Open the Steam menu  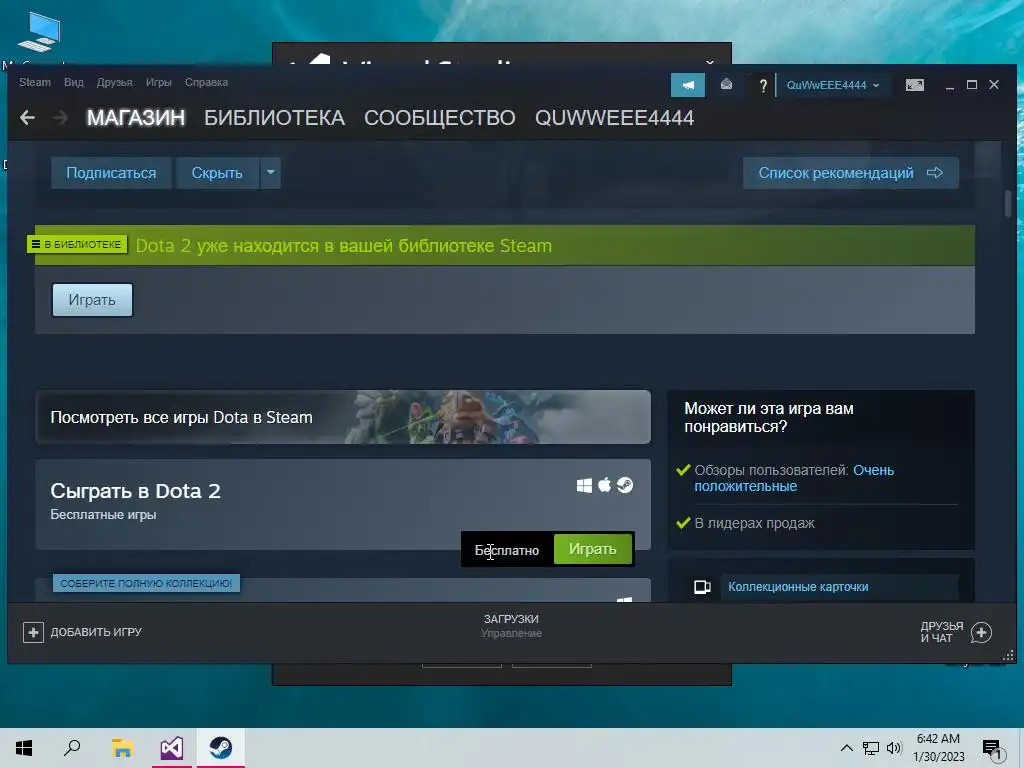(35, 82)
